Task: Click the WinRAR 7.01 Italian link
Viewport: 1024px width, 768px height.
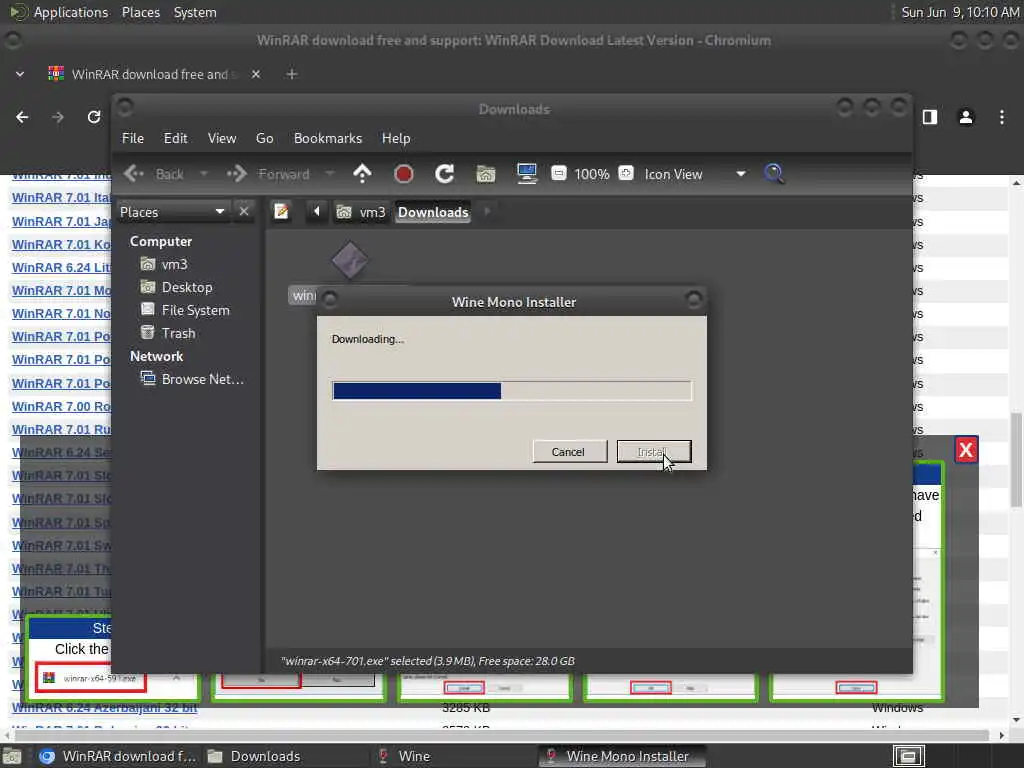Action: point(61,198)
